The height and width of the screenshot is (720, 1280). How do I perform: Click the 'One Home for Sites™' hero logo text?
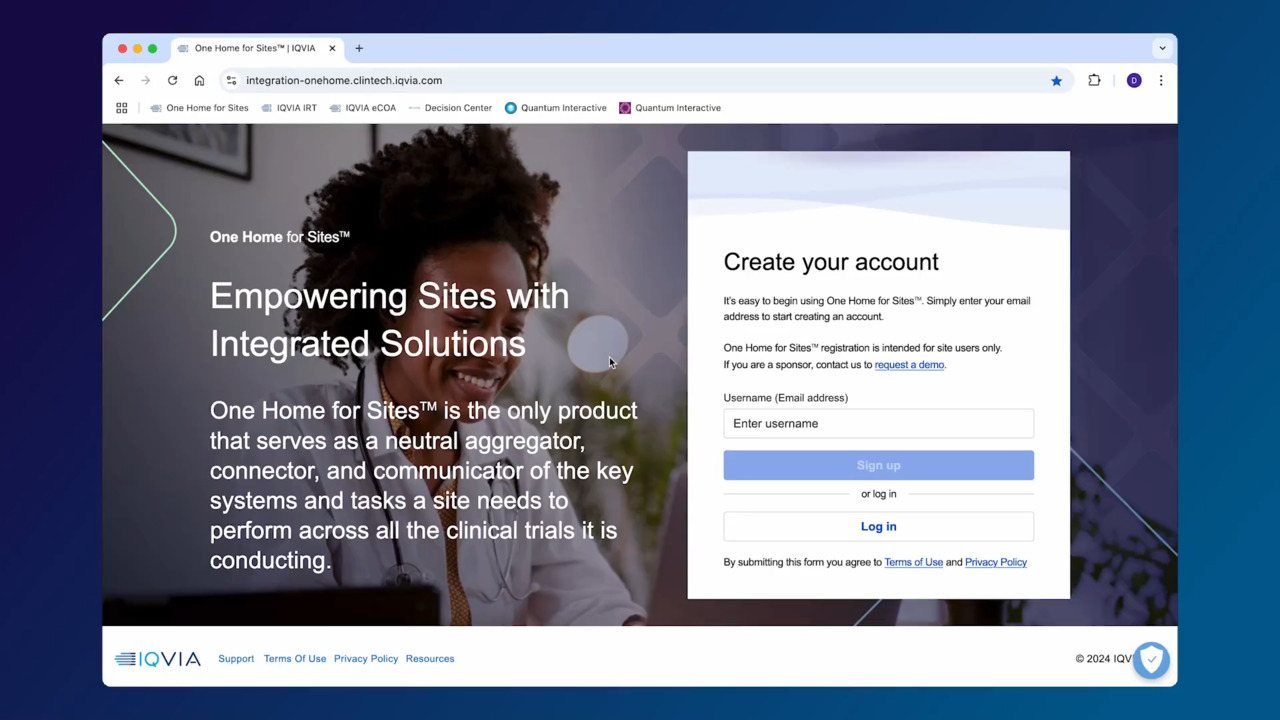(x=280, y=237)
